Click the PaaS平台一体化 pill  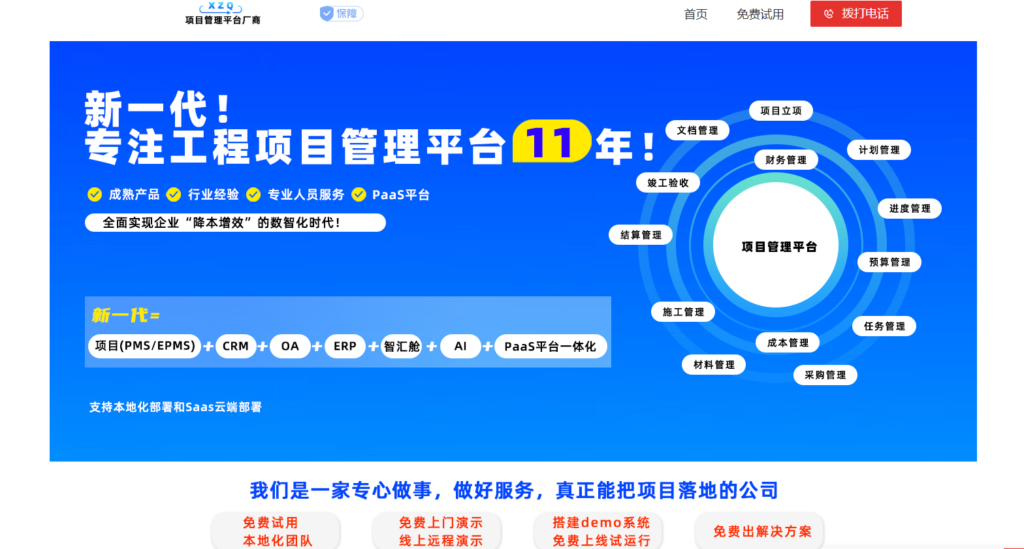tap(551, 347)
